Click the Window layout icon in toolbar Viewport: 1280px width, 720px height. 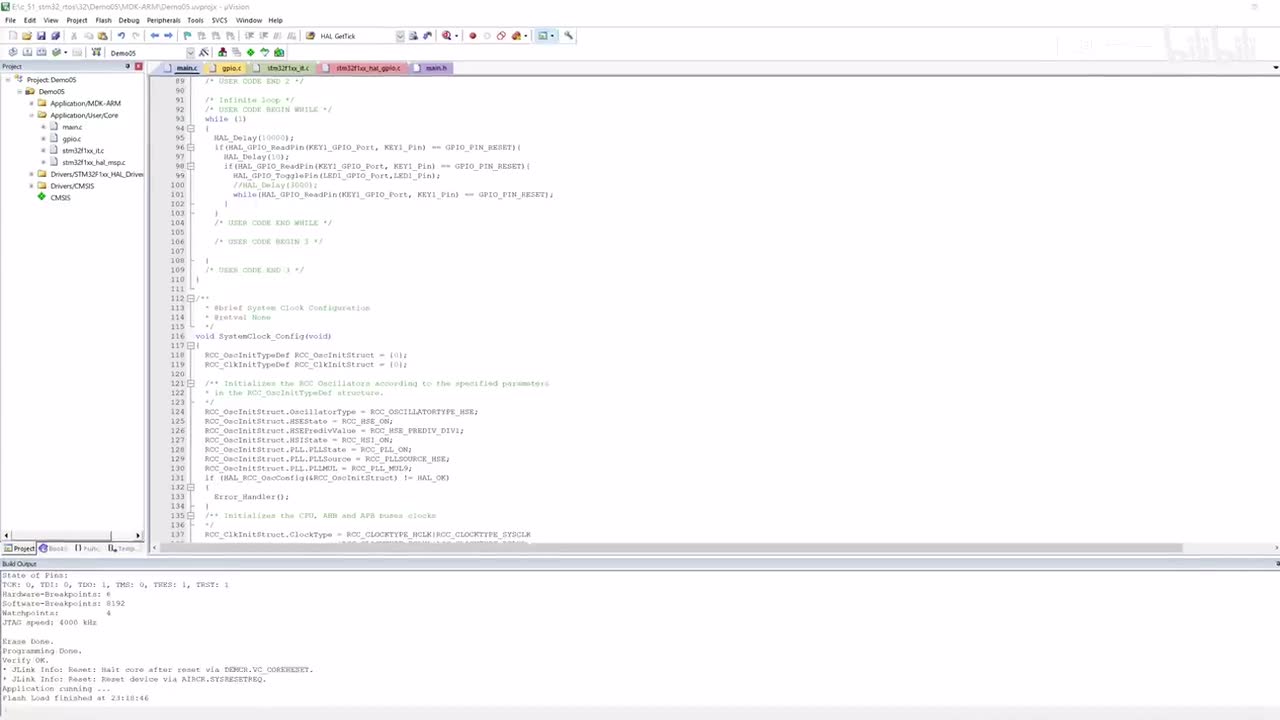542,36
